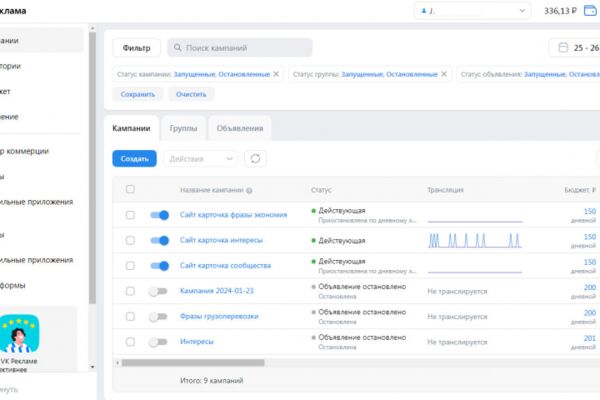Enable the Интересы campaign toggle
Image resolution: width=600 pixels, height=400 pixels.
(x=158, y=342)
